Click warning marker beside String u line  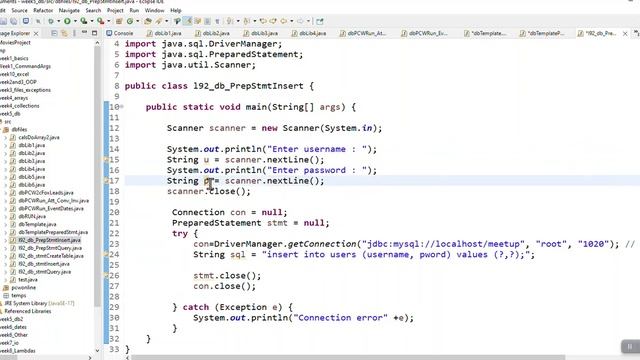106,160
